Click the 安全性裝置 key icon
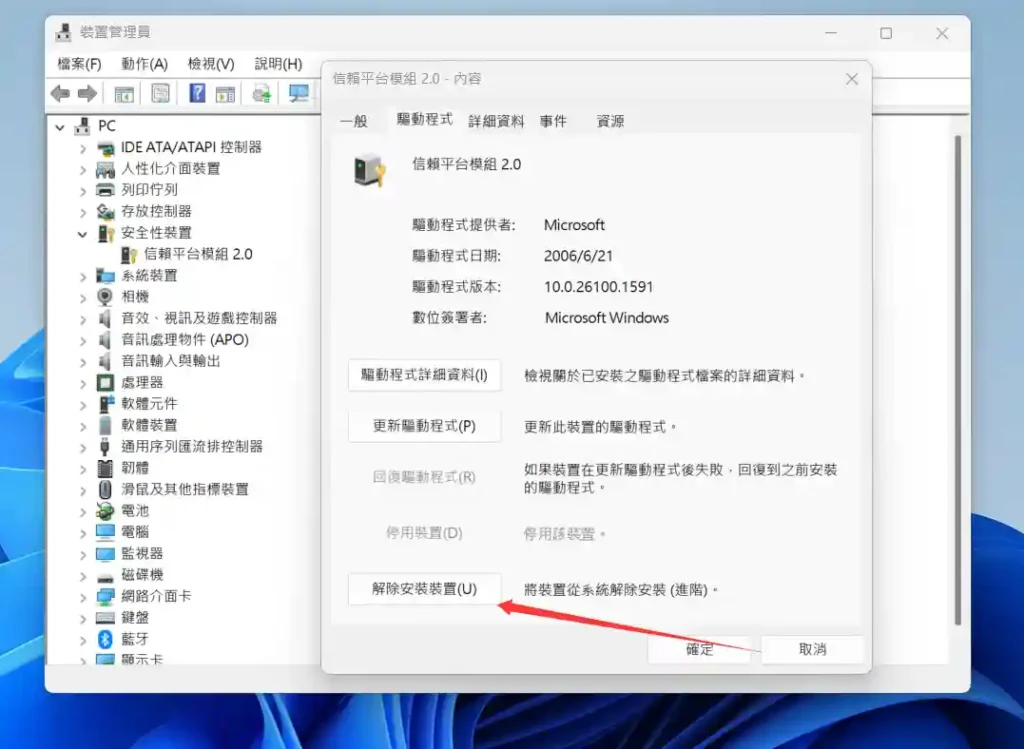The image size is (1024, 749). point(106,233)
